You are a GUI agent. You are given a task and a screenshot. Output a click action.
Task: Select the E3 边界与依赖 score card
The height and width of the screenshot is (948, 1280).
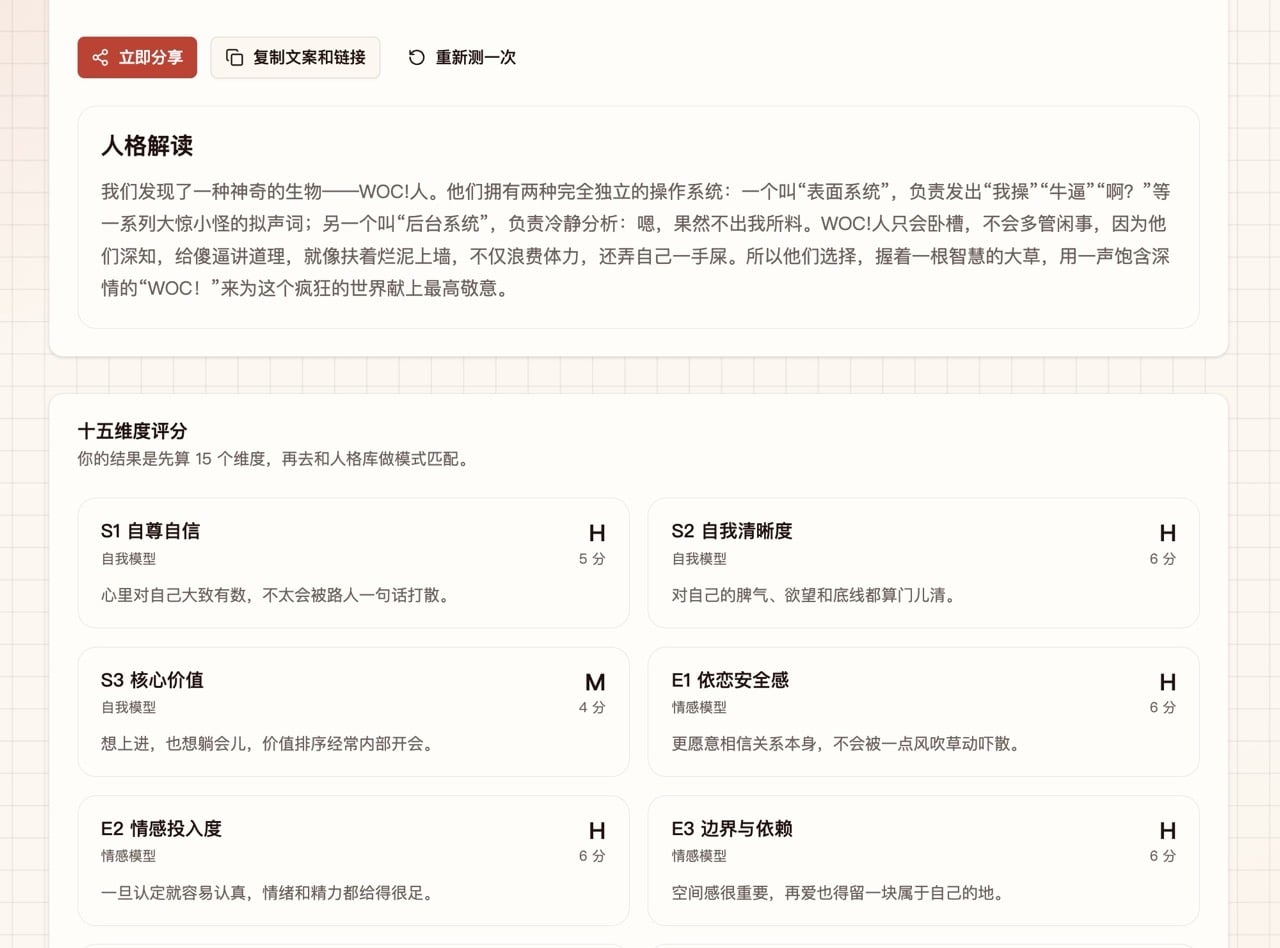pyautogui.click(x=923, y=860)
